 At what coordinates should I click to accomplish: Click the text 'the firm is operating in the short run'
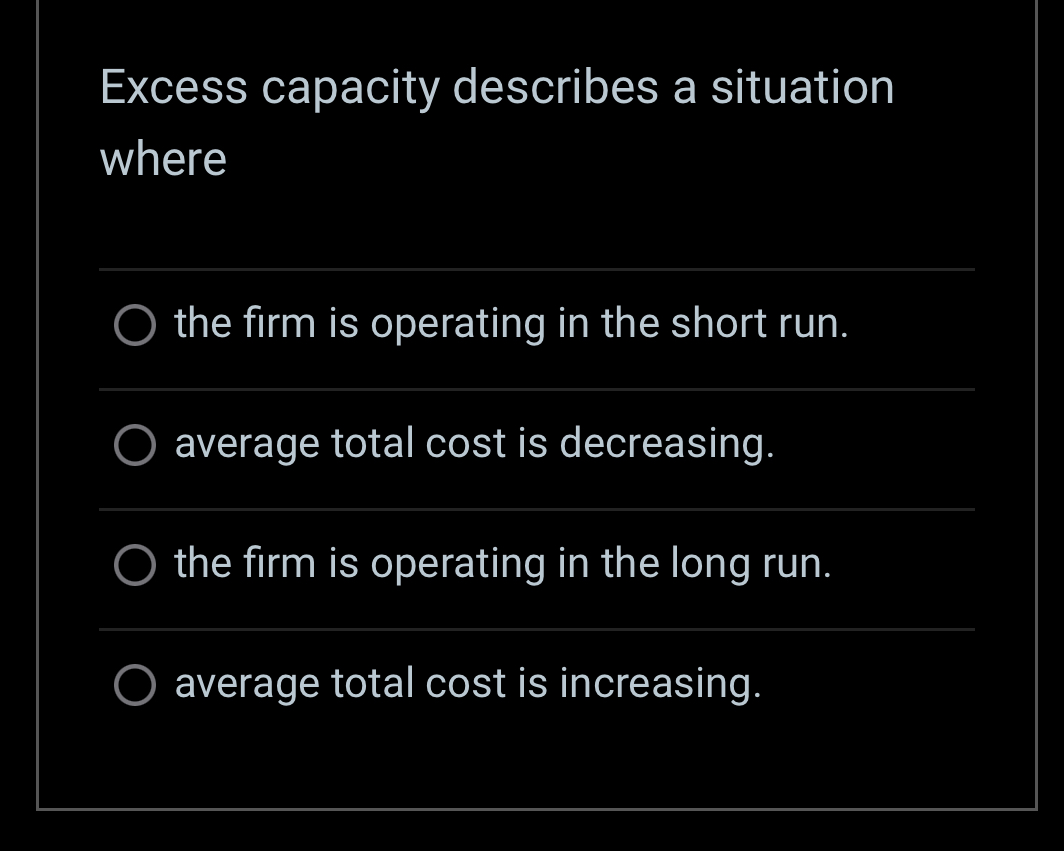pos(512,323)
